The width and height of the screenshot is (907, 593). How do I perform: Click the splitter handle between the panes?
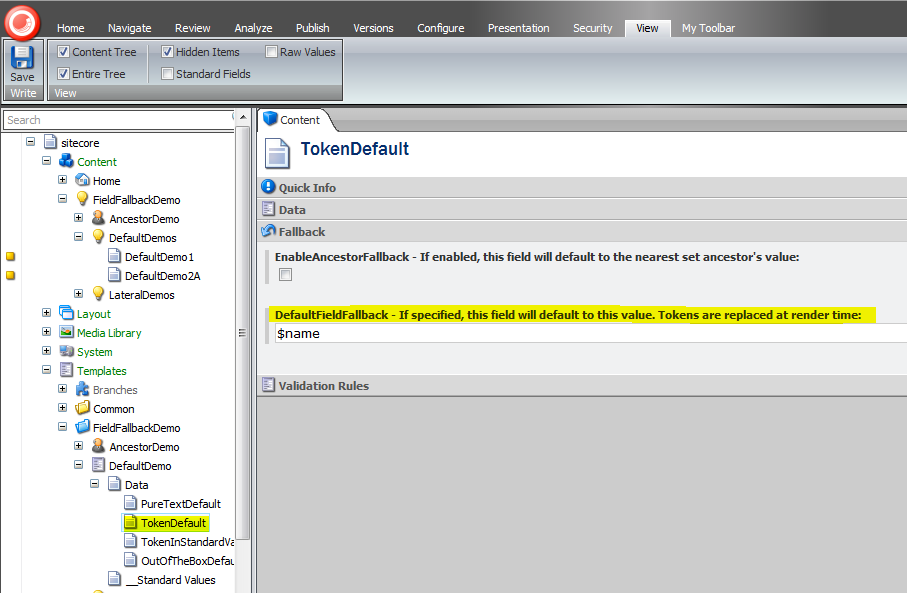click(242, 333)
